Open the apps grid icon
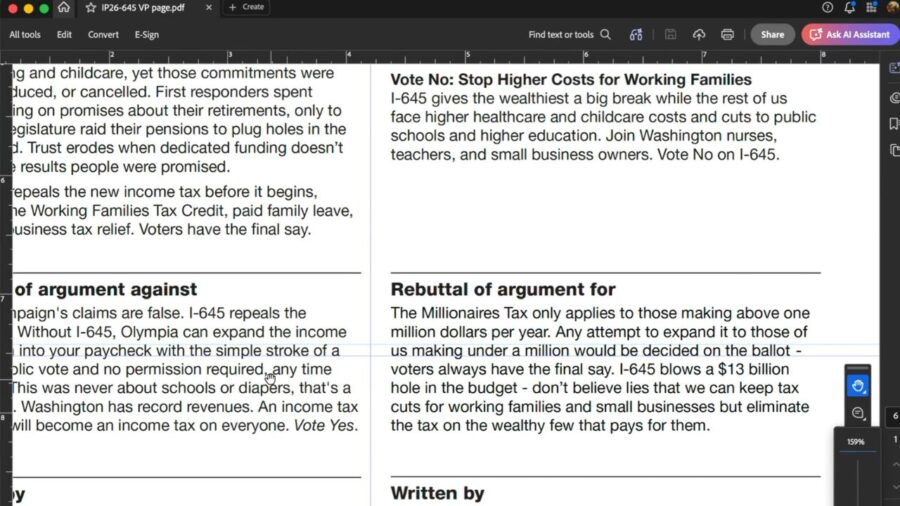900x506 pixels. pos(871,7)
